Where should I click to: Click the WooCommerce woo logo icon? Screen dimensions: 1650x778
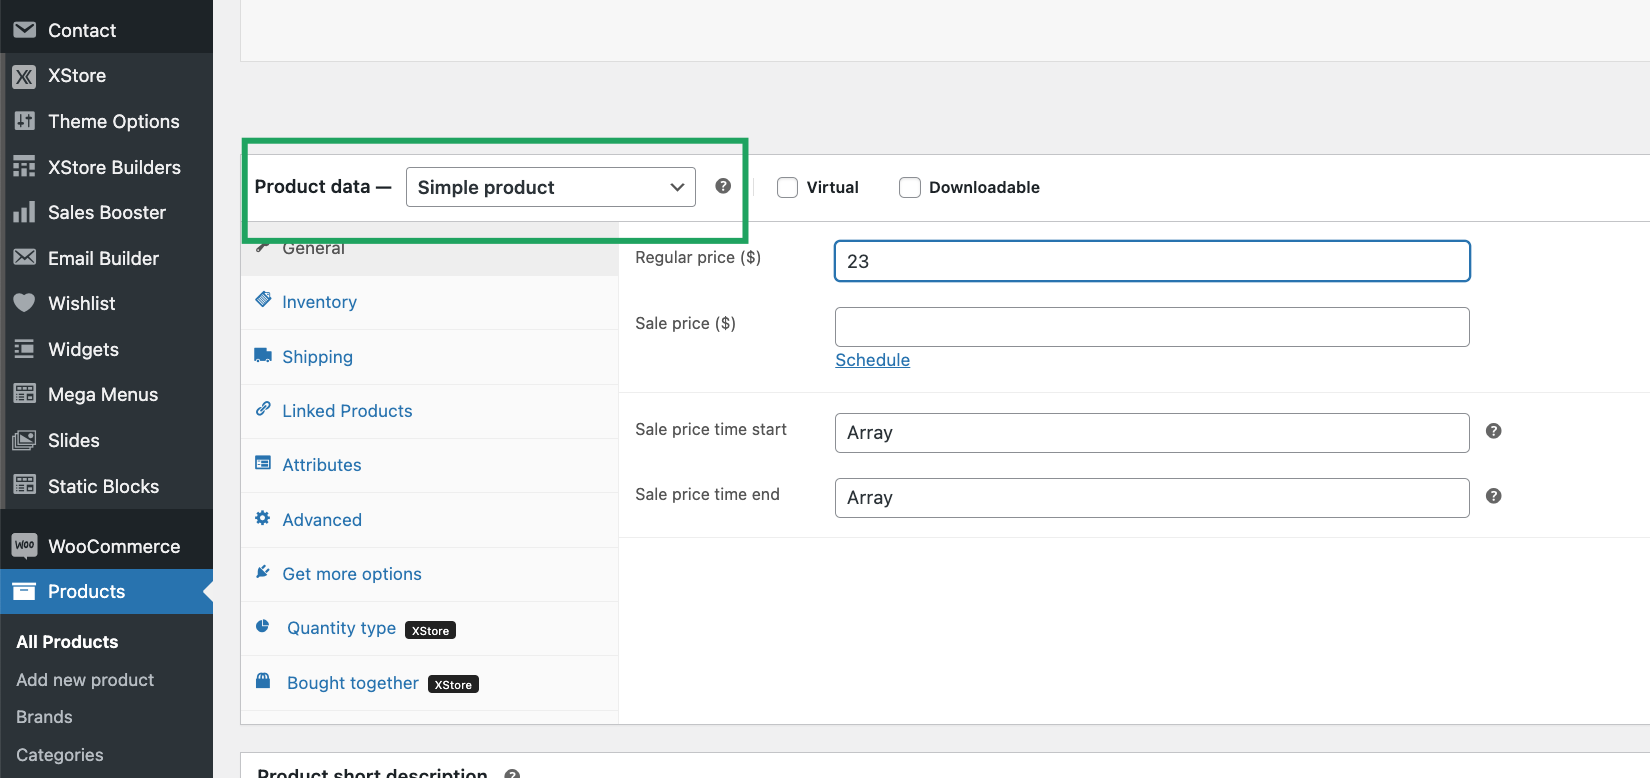click(x=25, y=546)
